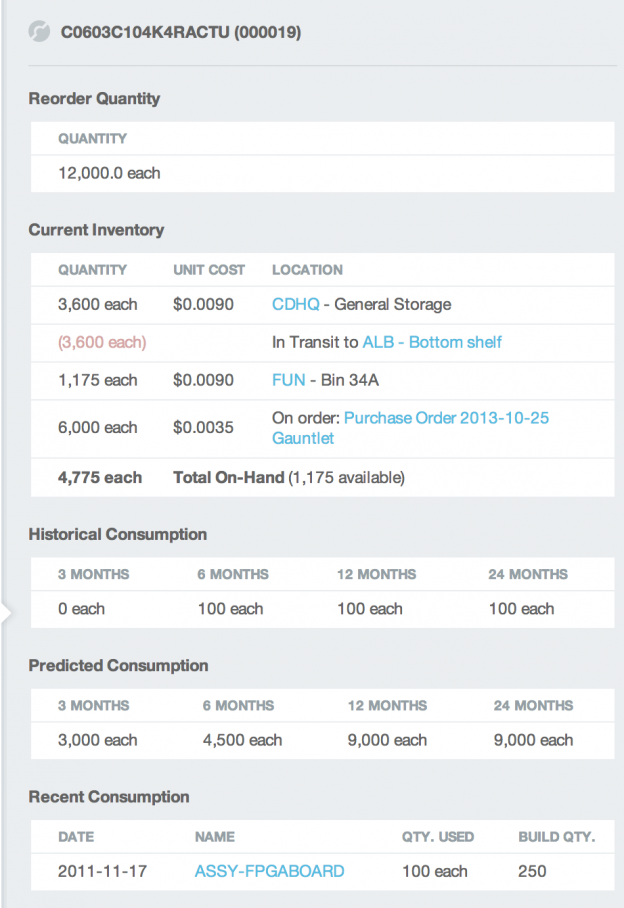Click the Current Inventory section heading
This screenshot has width=624, height=908.
tap(96, 230)
